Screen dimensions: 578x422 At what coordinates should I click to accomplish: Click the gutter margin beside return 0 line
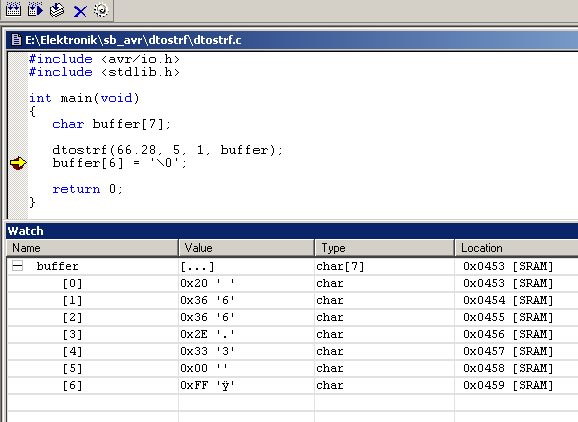coord(18,189)
